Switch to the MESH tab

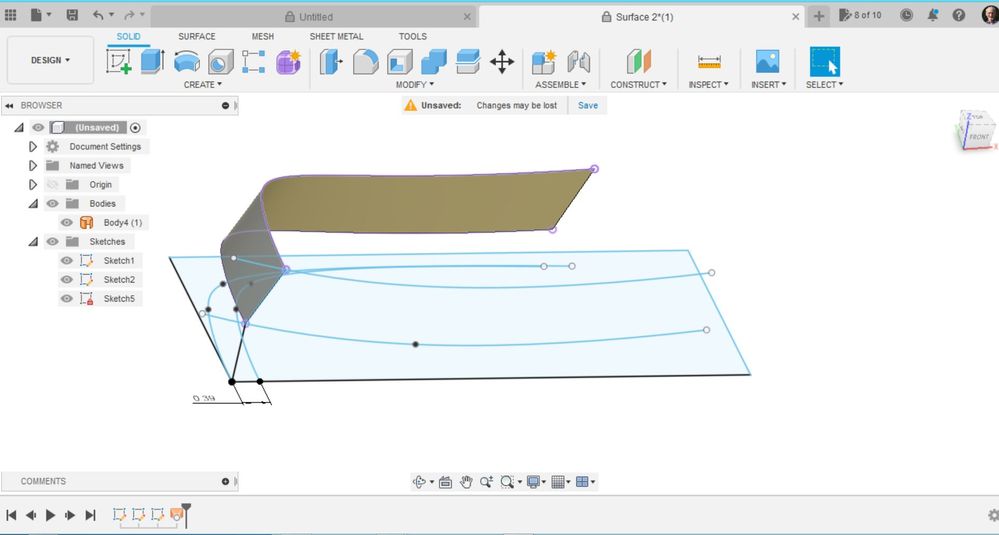coord(262,36)
